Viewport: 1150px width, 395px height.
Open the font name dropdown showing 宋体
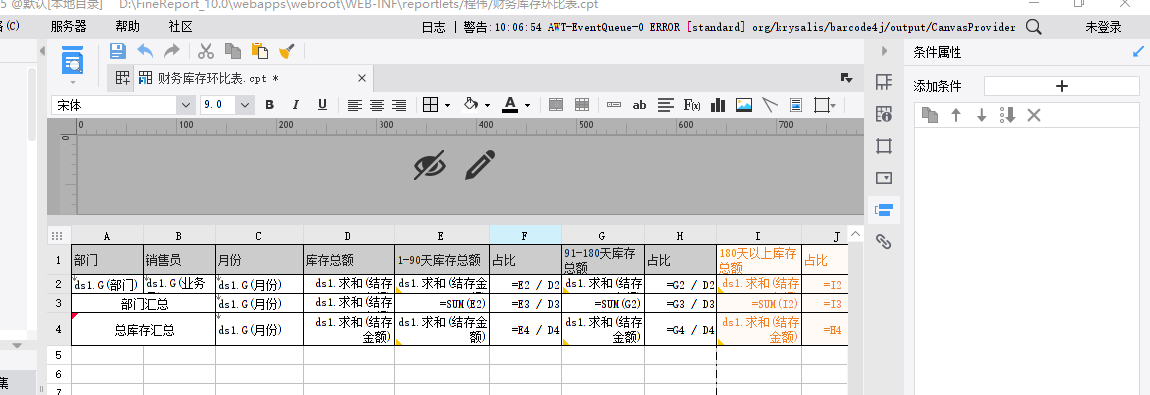123,105
